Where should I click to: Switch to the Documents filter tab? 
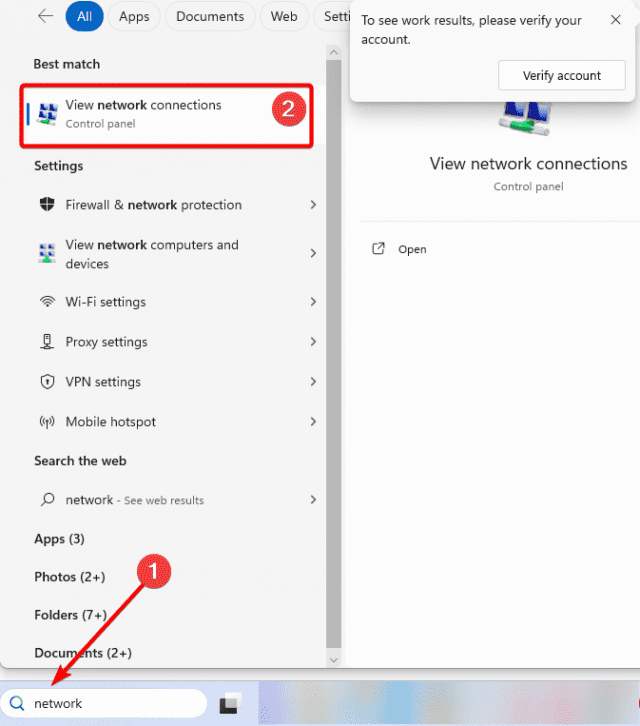click(x=210, y=16)
